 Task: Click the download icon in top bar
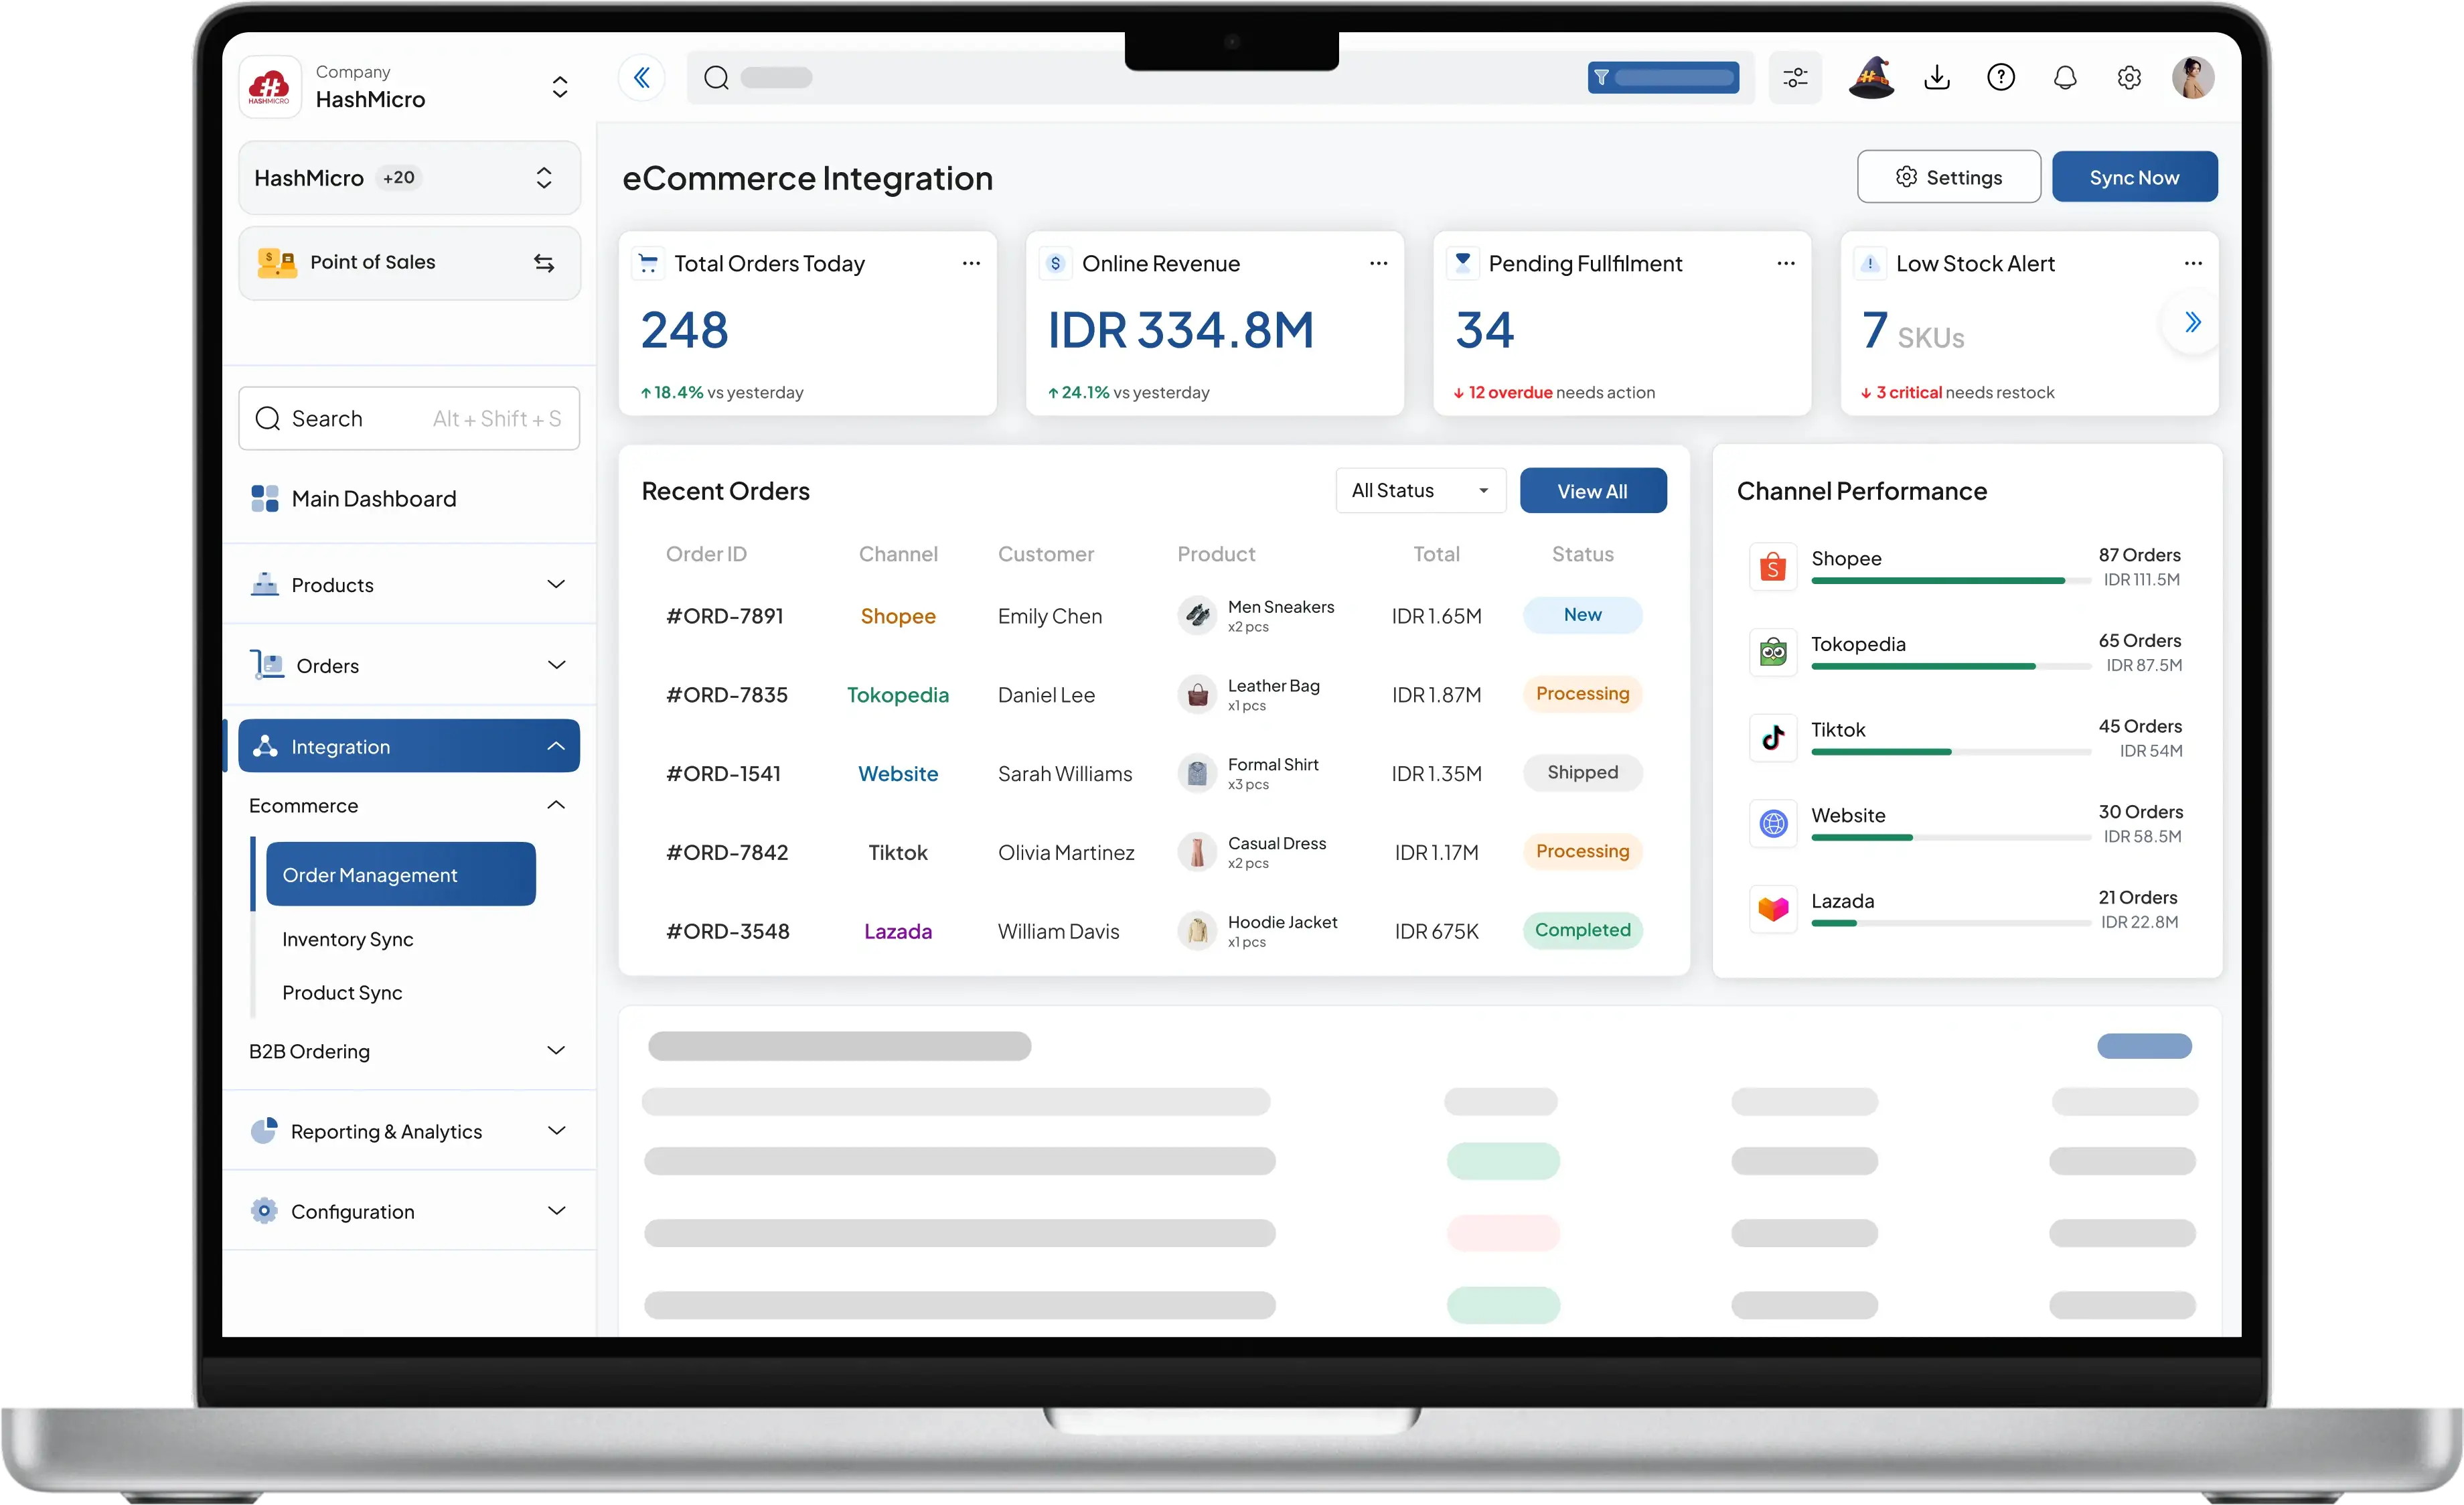[x=1937, y=77]
